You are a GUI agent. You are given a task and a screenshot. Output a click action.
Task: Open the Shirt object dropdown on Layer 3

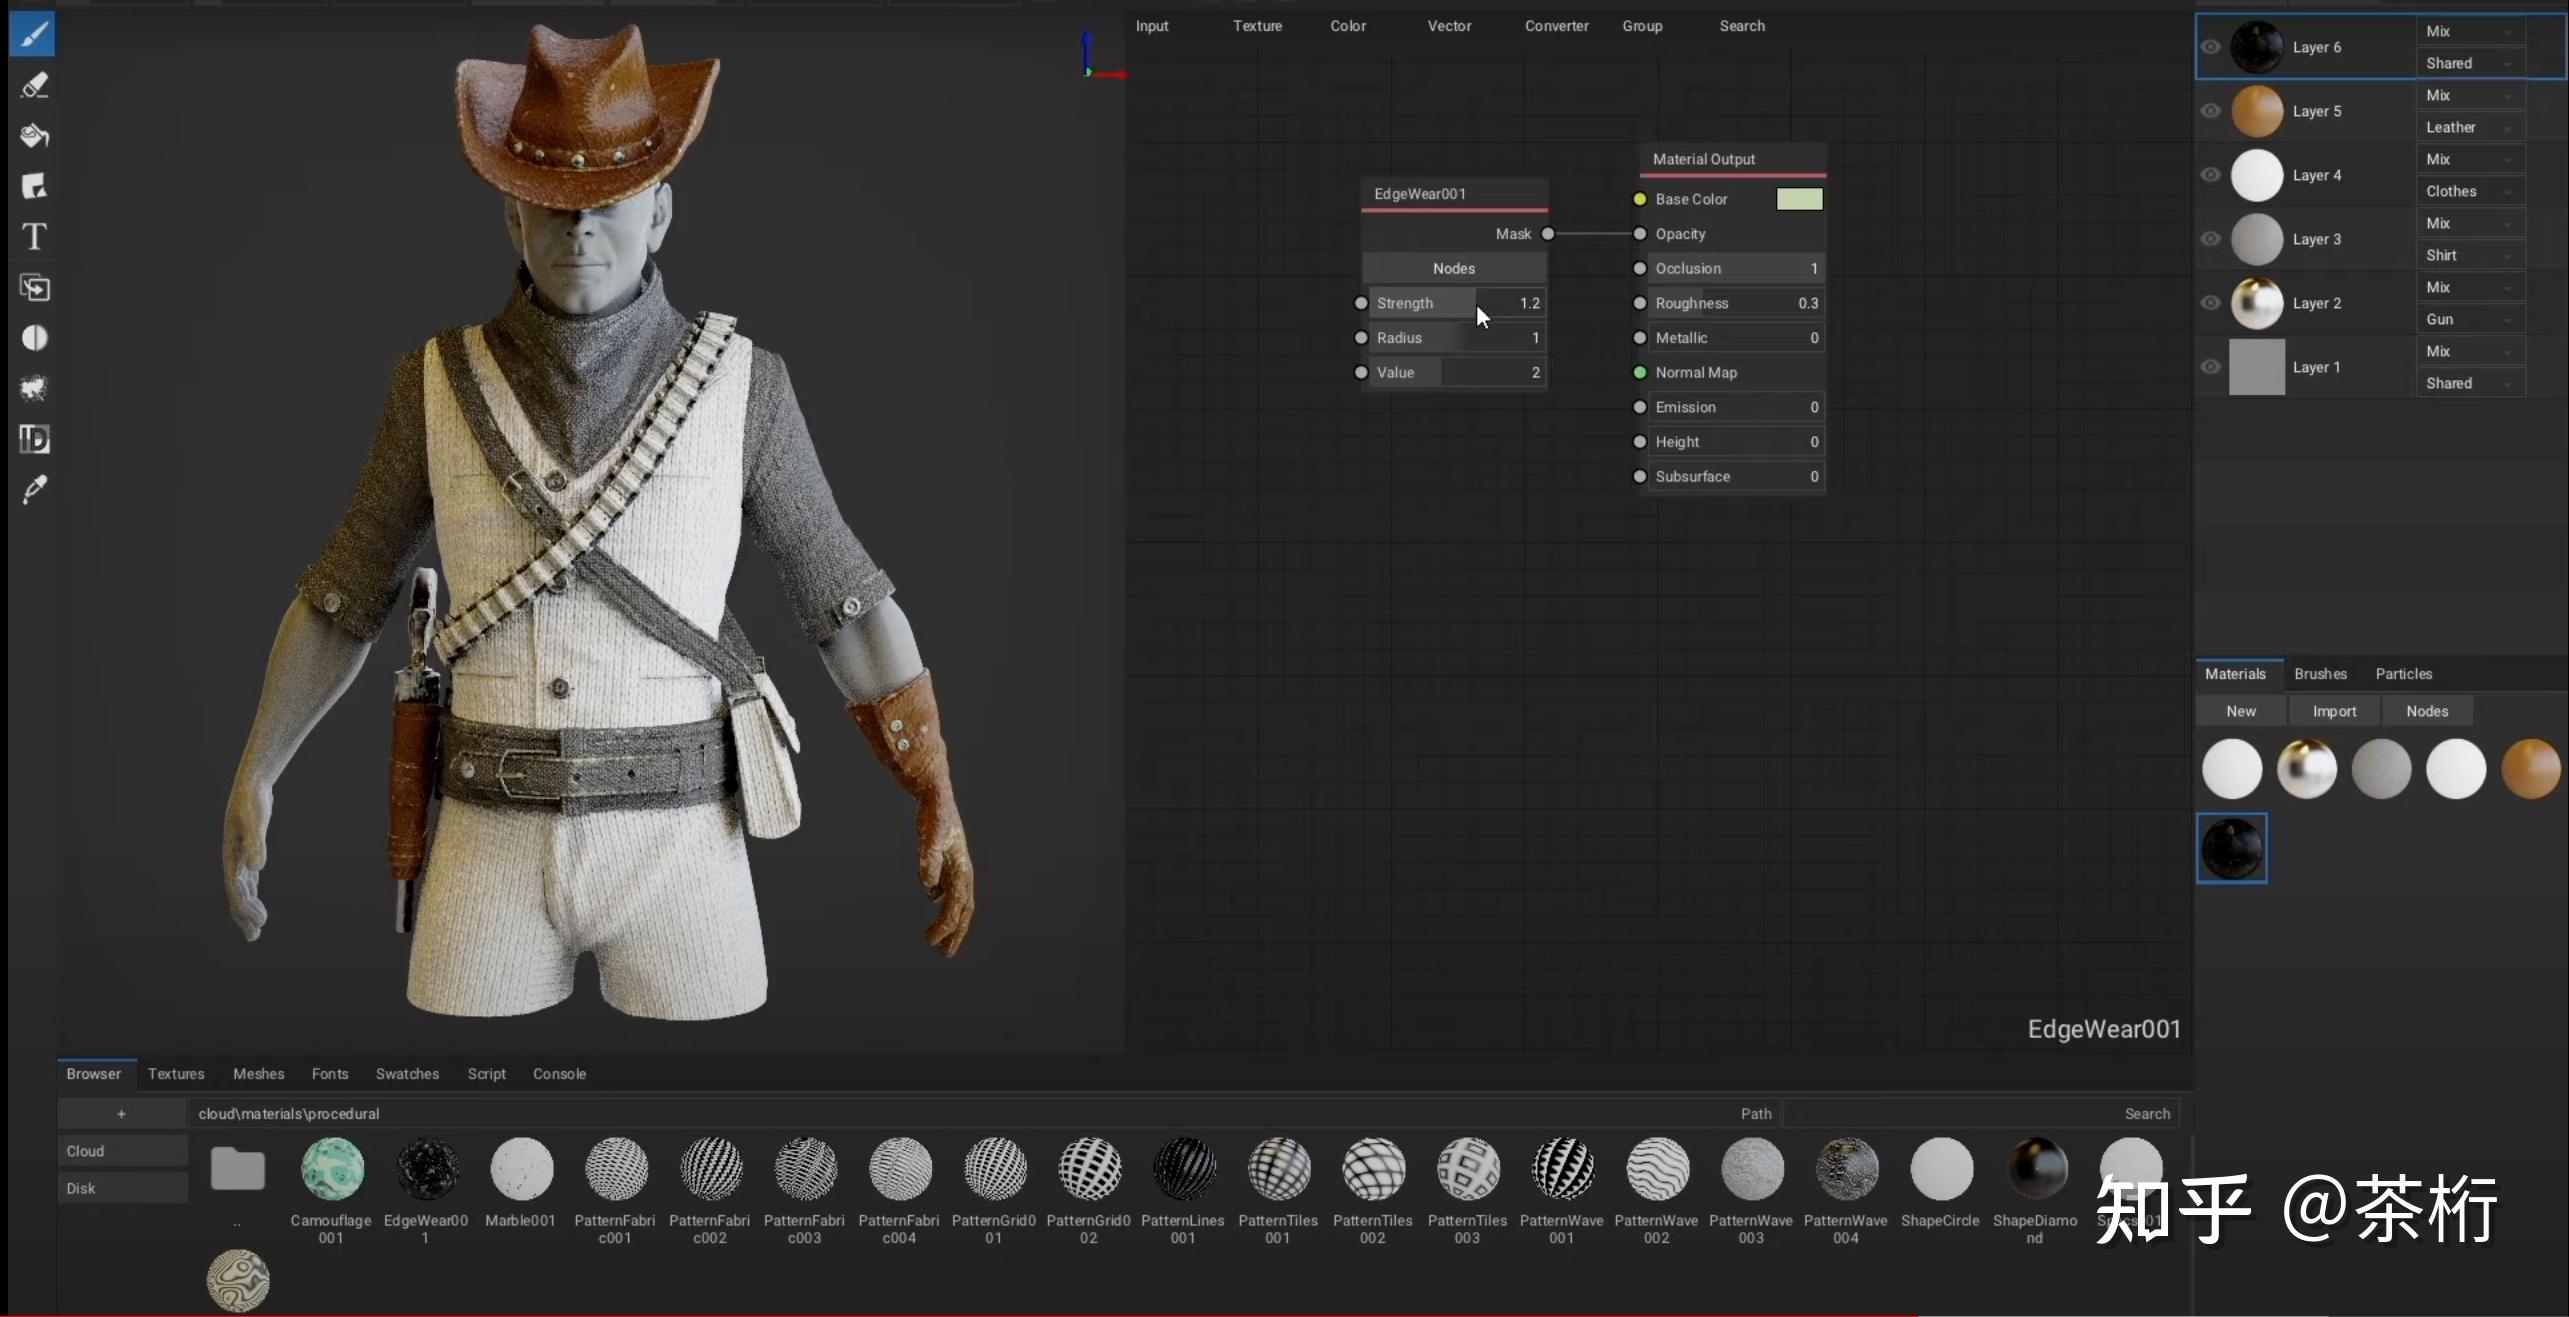[2466, 255]
